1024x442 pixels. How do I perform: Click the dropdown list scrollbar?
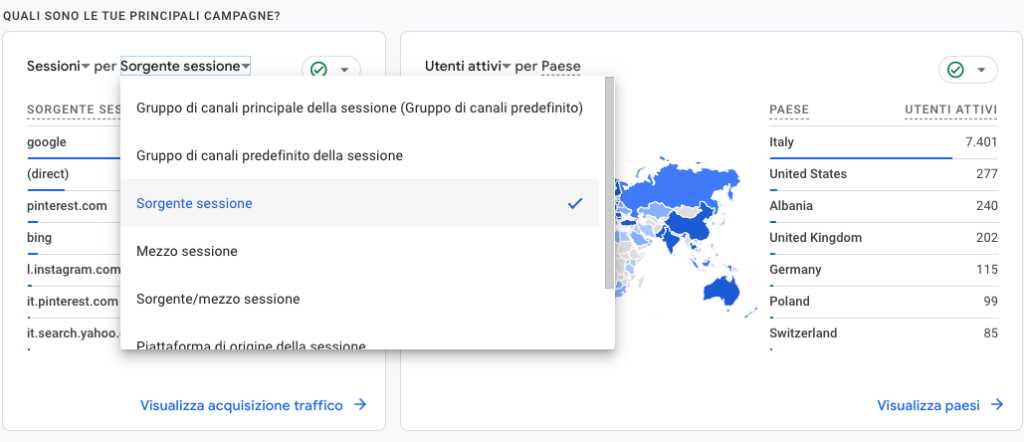609,183
